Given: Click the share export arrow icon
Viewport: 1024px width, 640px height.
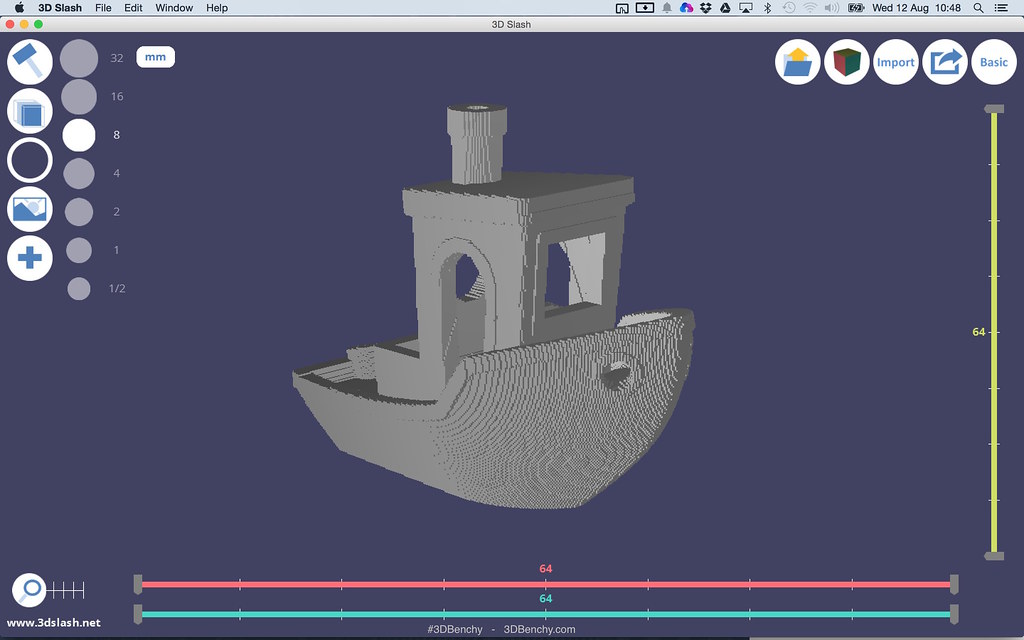Looking at the screenshot, I should pyautogui.click(x=944, y=62).
